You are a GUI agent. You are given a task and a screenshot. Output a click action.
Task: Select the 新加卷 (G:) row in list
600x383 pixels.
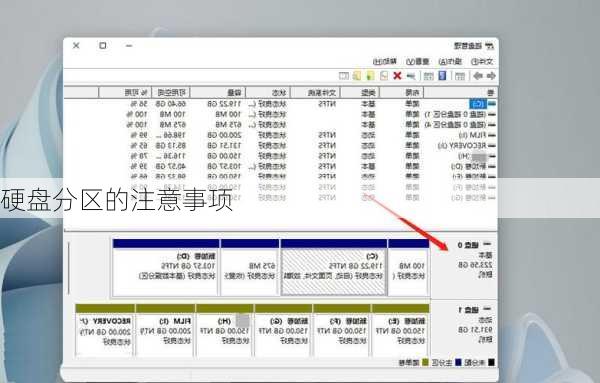click(x=280, y=197)
